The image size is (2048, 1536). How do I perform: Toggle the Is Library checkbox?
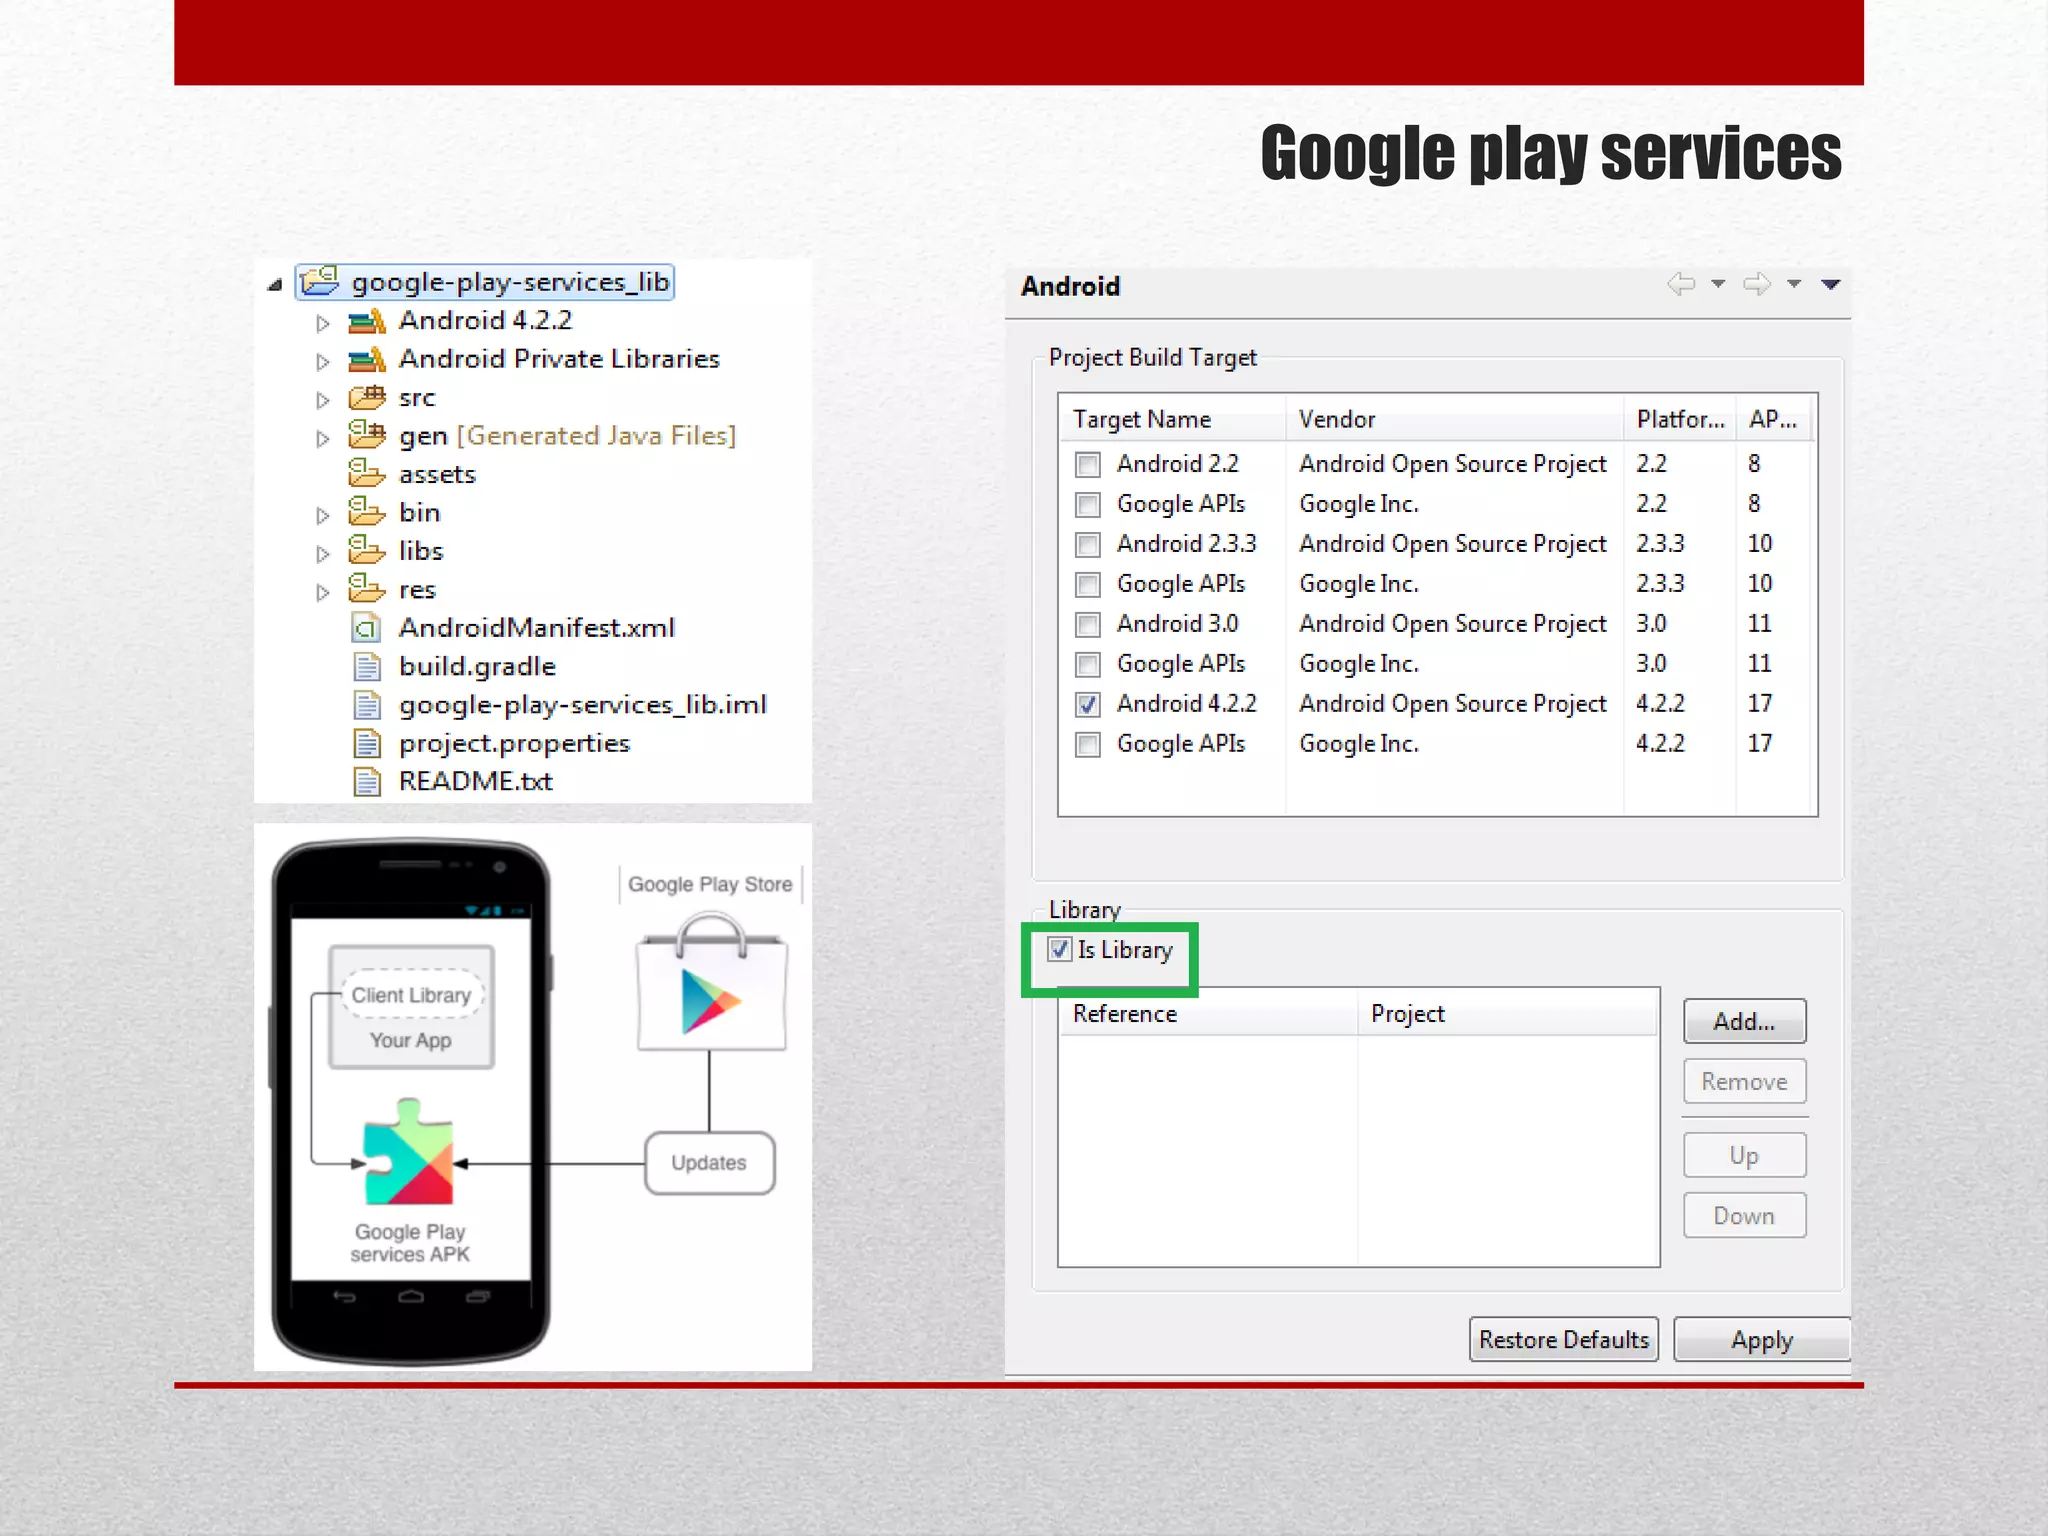click(x=1059, y=949)
